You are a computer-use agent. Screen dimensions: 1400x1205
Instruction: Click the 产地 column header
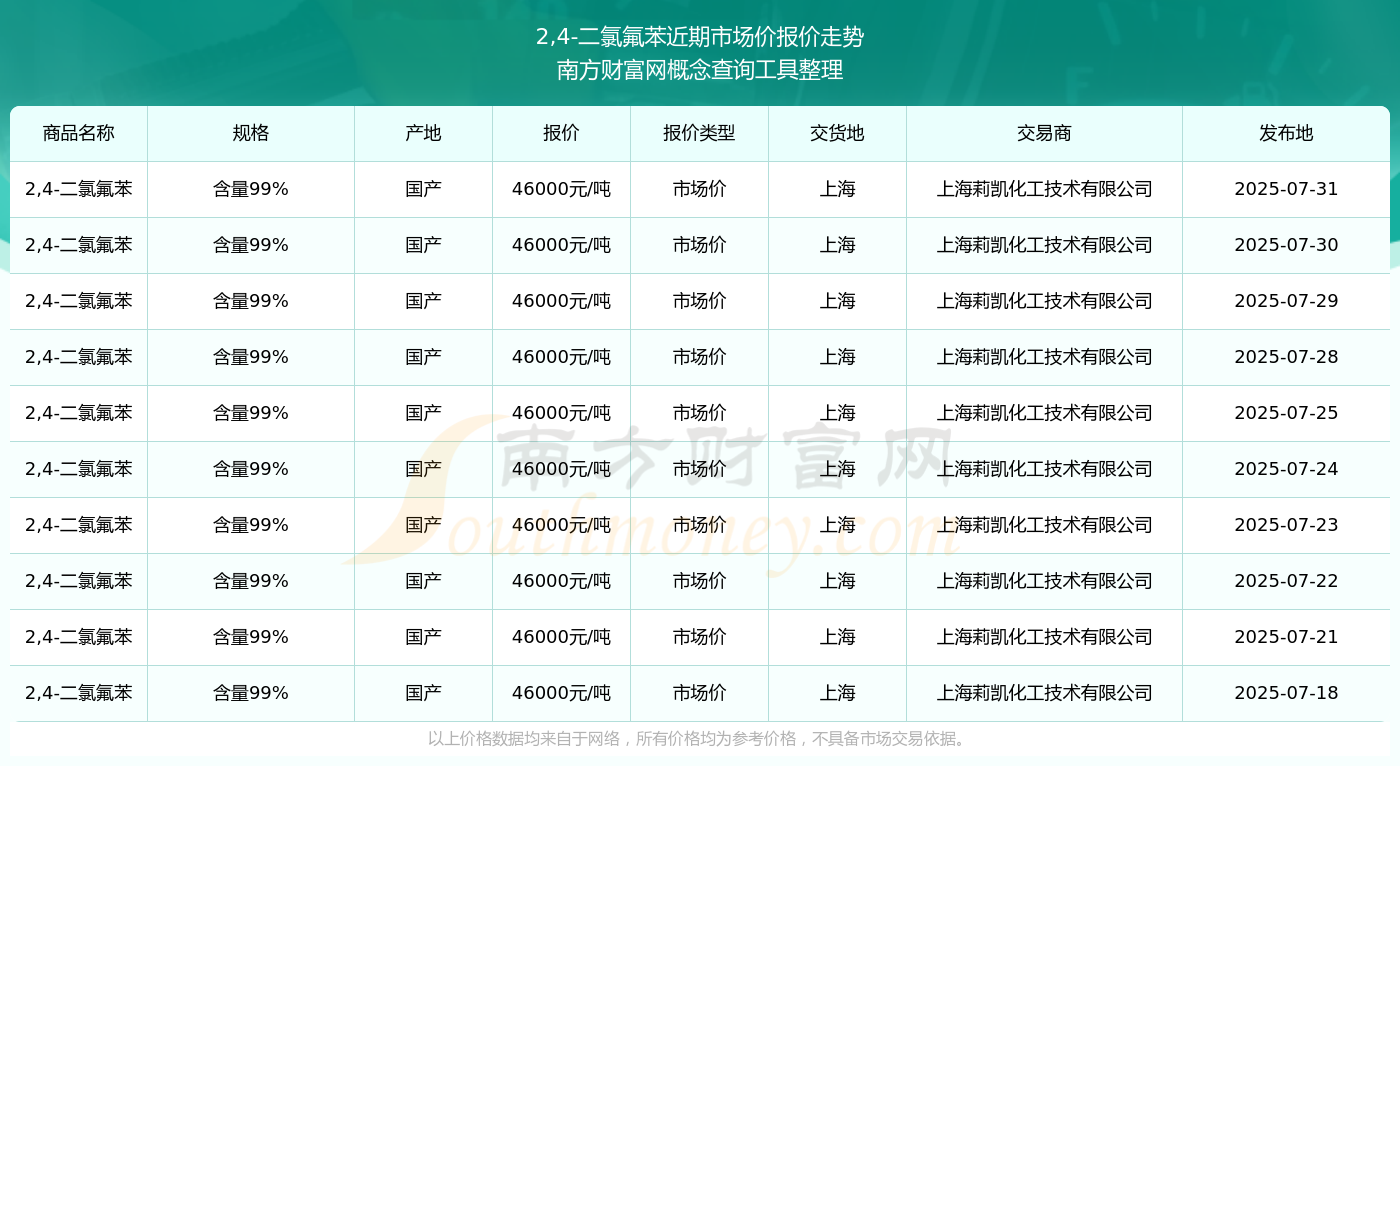pos(423,133)
